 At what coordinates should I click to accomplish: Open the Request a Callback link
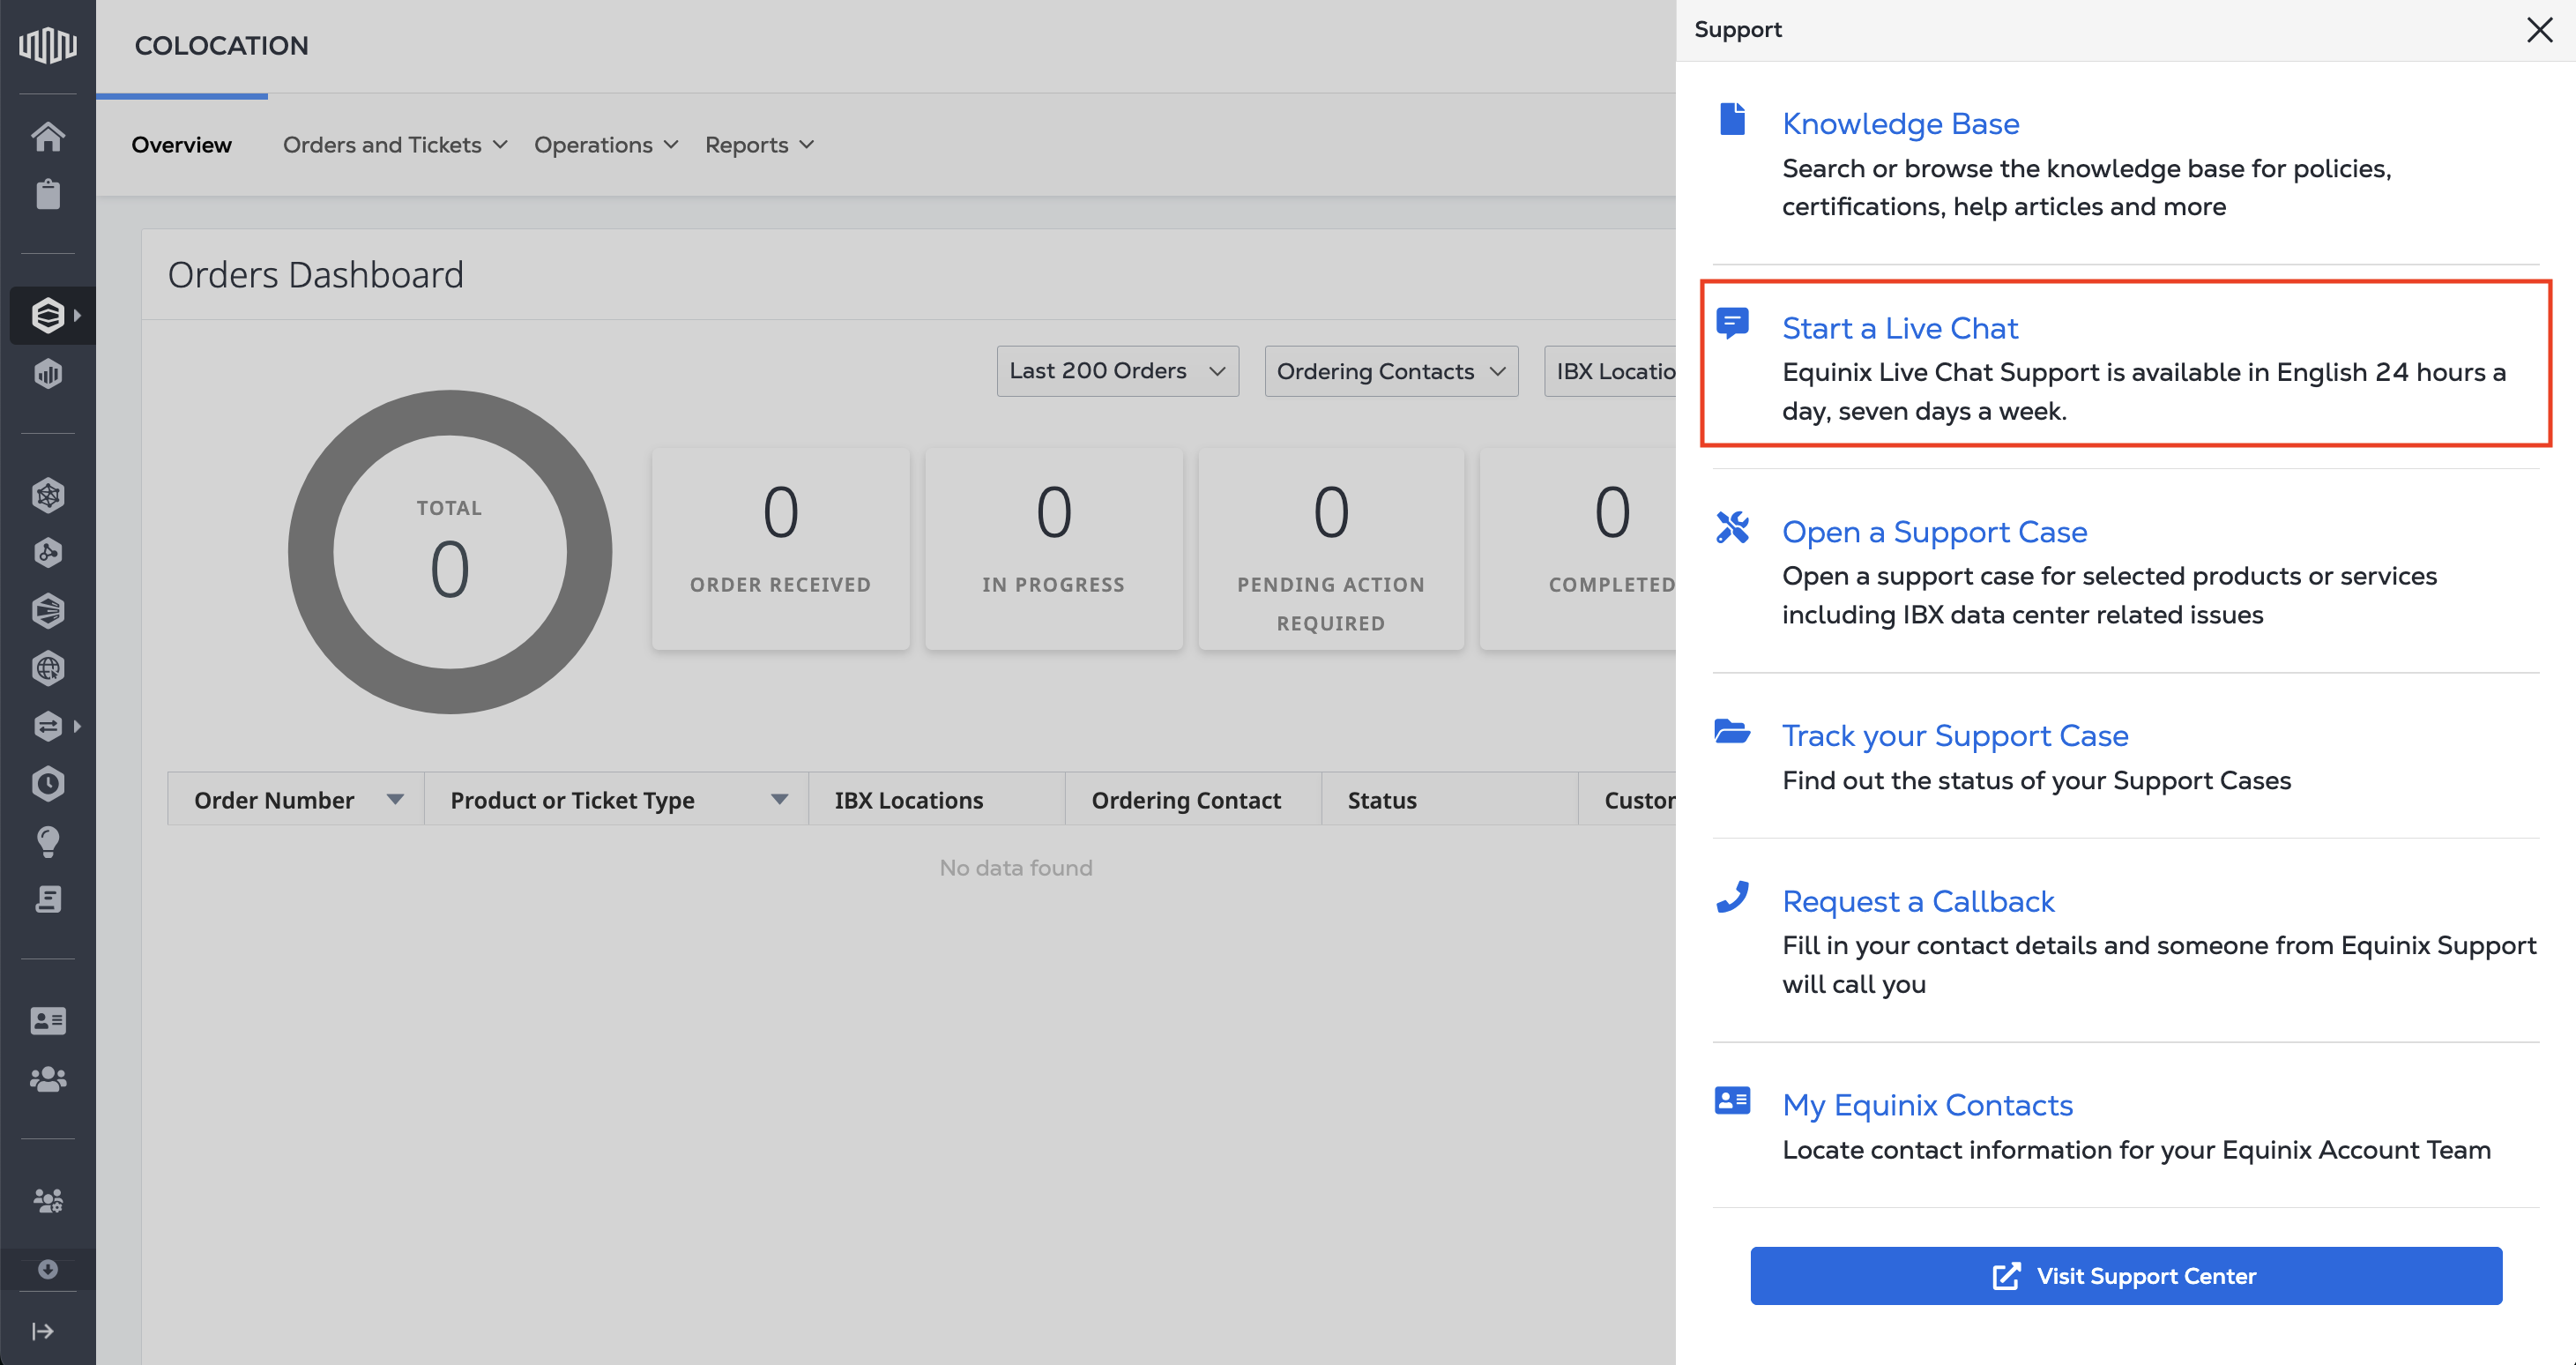tap(1918, 902)
